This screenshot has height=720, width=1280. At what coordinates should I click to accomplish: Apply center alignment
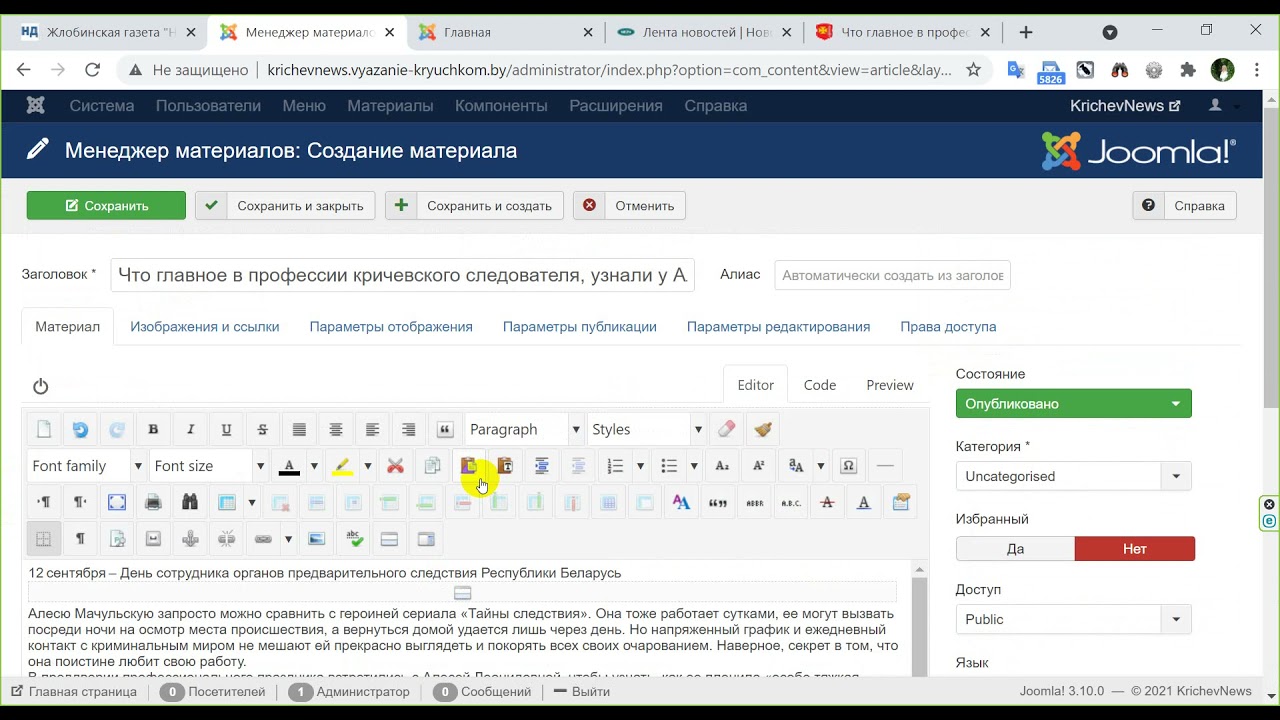pyautogui.click(x=336, y=429)
